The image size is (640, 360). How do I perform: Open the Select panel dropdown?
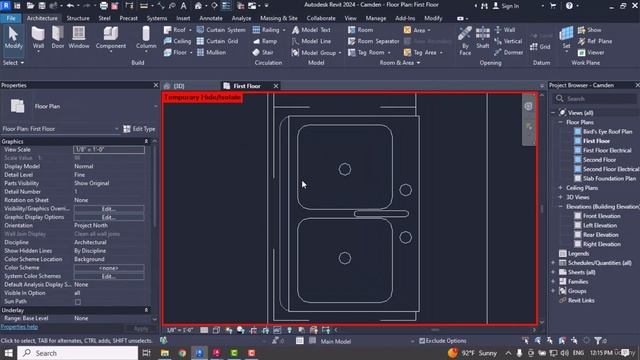click(13, 63)
